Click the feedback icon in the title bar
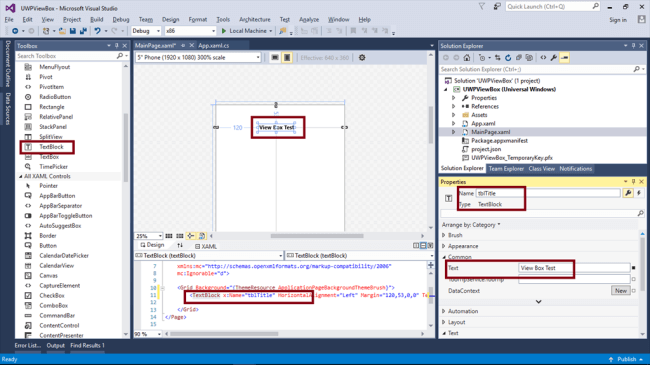 click(x=497, y=6)
